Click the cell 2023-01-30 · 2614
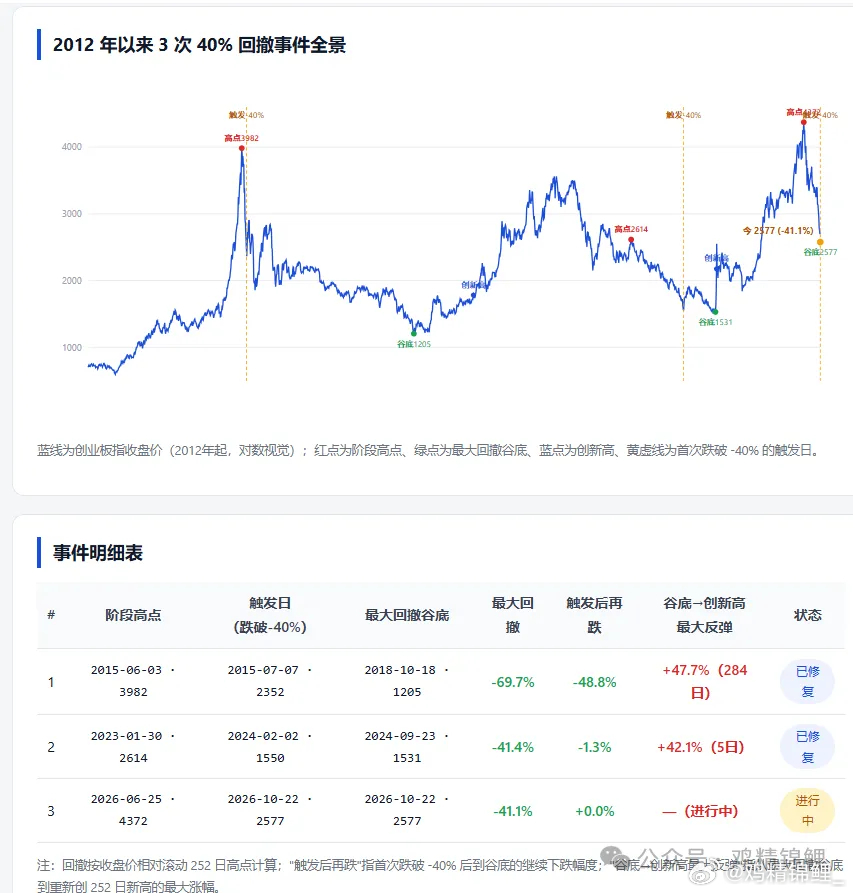853x893 pixels. 133,747
